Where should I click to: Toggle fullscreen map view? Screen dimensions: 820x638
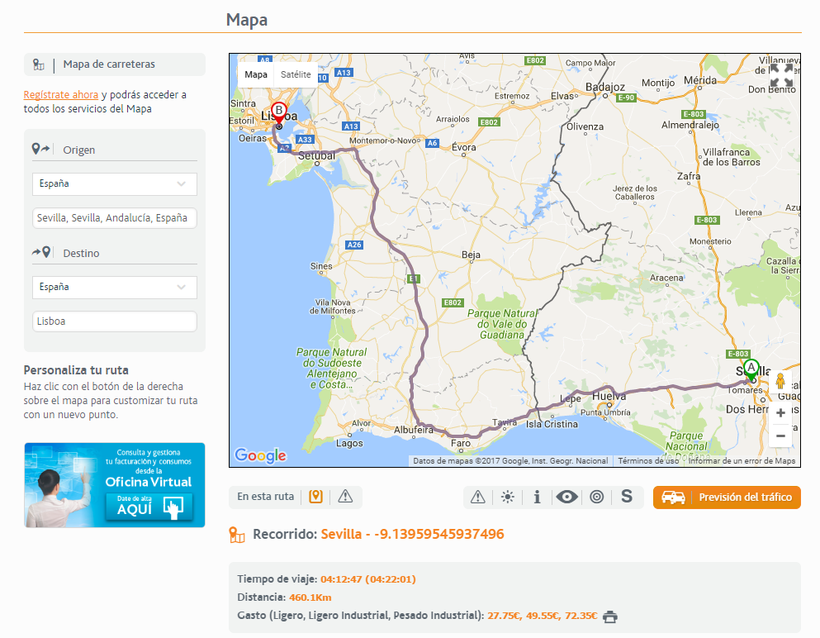(x=781, y=74)
